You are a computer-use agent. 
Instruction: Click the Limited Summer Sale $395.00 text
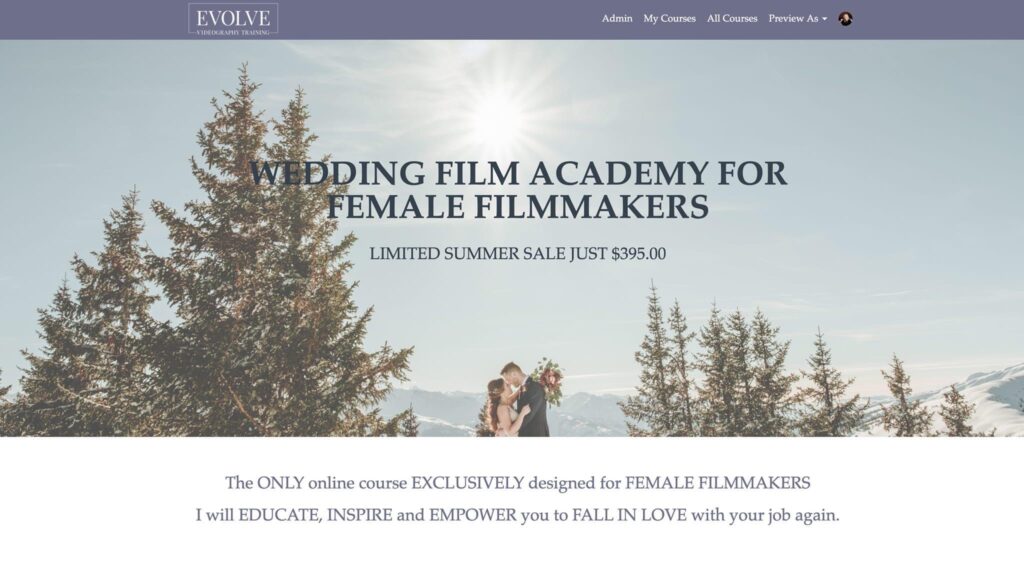[518, 254]
